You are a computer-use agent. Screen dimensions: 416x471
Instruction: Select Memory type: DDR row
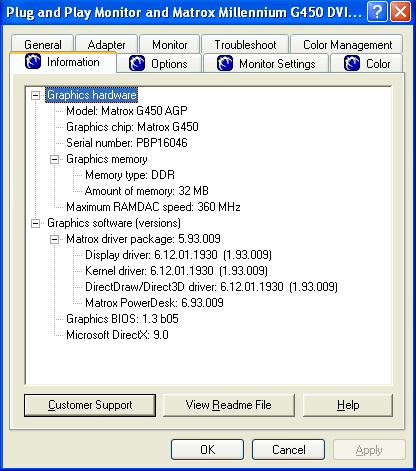pos(130,175)
